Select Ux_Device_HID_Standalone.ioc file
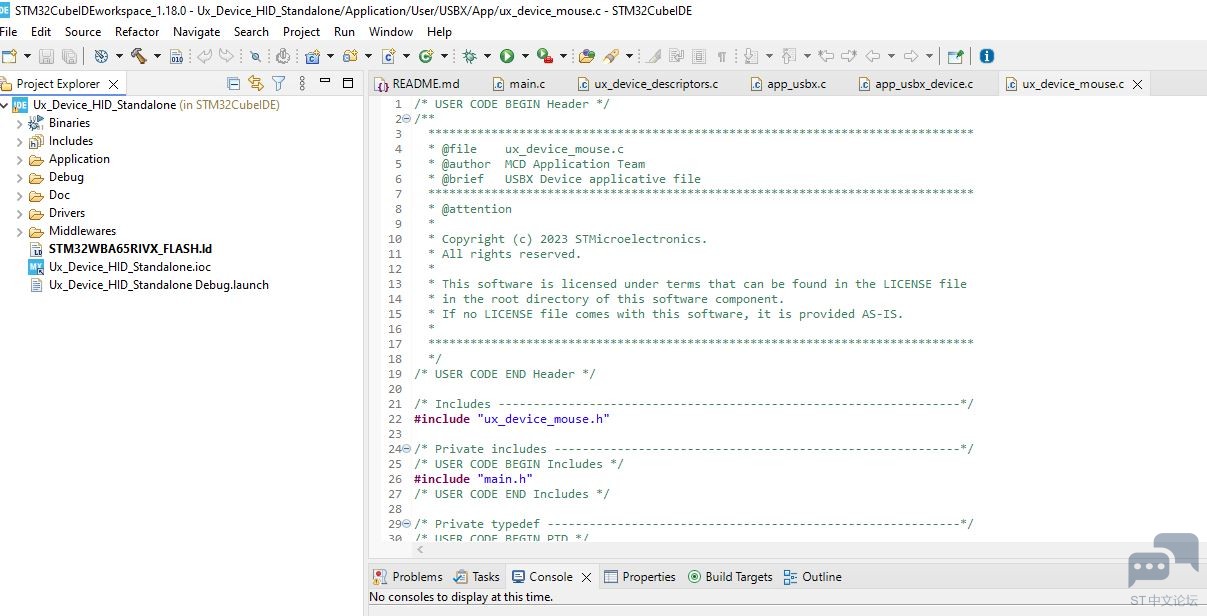1207x616 pixels. coord(129,267)
